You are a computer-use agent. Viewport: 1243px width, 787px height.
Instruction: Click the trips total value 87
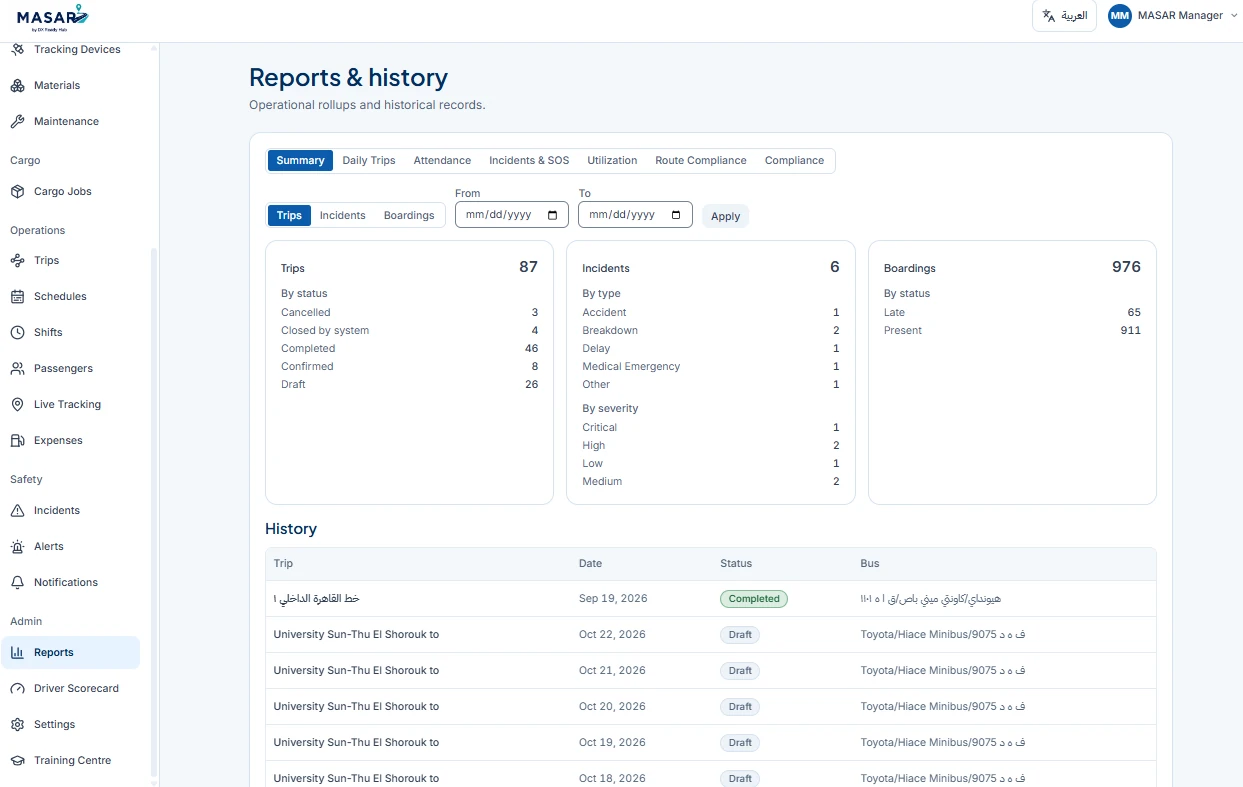[528, 267]
